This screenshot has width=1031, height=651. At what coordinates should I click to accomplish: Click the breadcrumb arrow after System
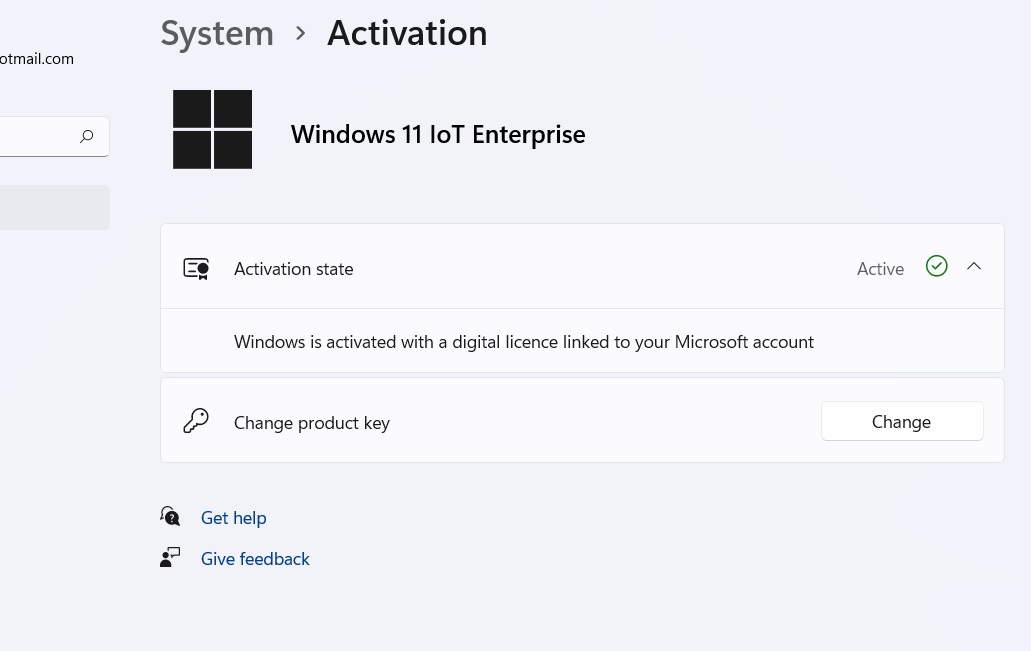point(300,34)
